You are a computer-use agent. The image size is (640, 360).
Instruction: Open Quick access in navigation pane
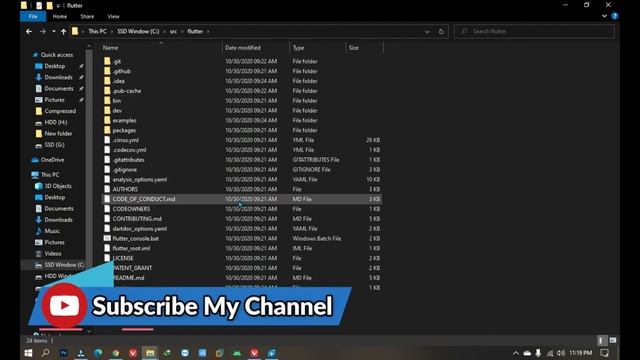[57, 55]
